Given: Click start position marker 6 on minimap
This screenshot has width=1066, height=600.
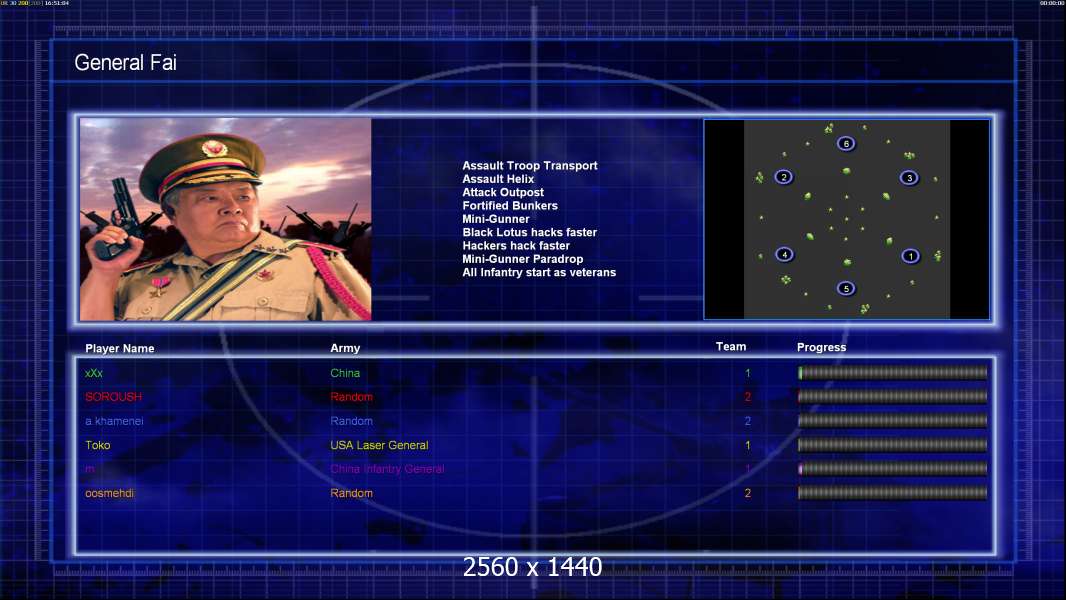Looking at the screenshot, I should (846, 143).
